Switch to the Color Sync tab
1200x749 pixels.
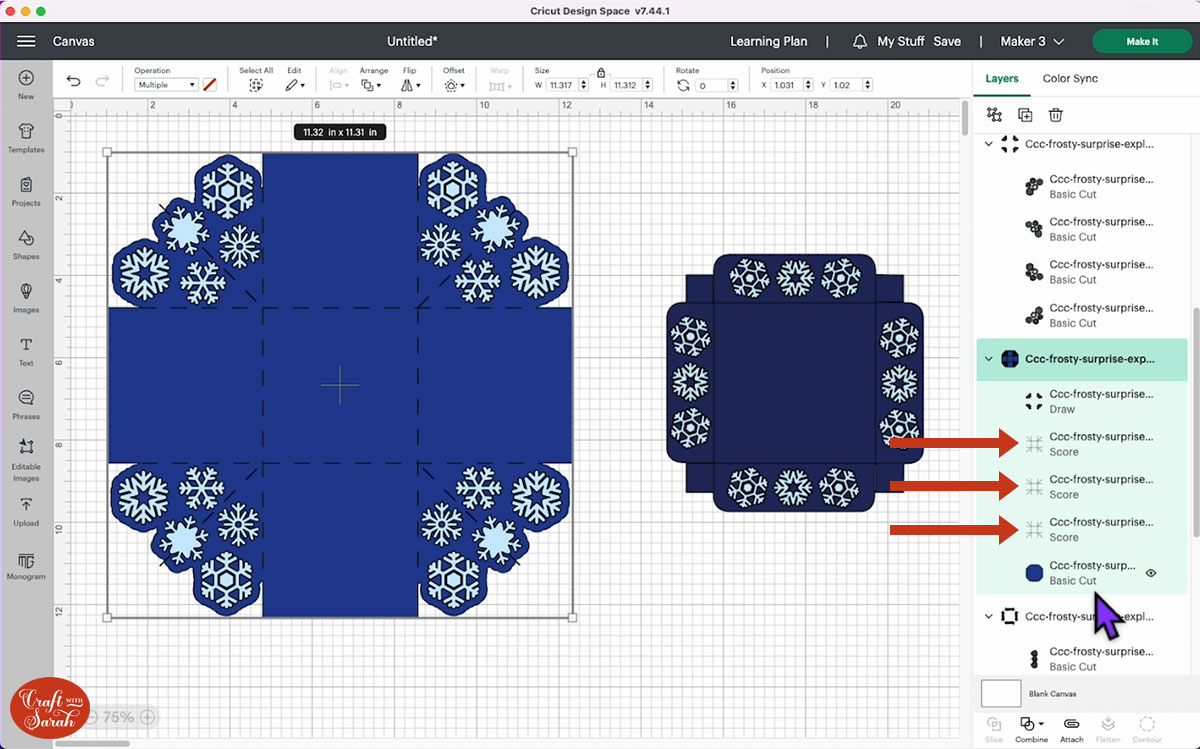tap(1071, 78)
